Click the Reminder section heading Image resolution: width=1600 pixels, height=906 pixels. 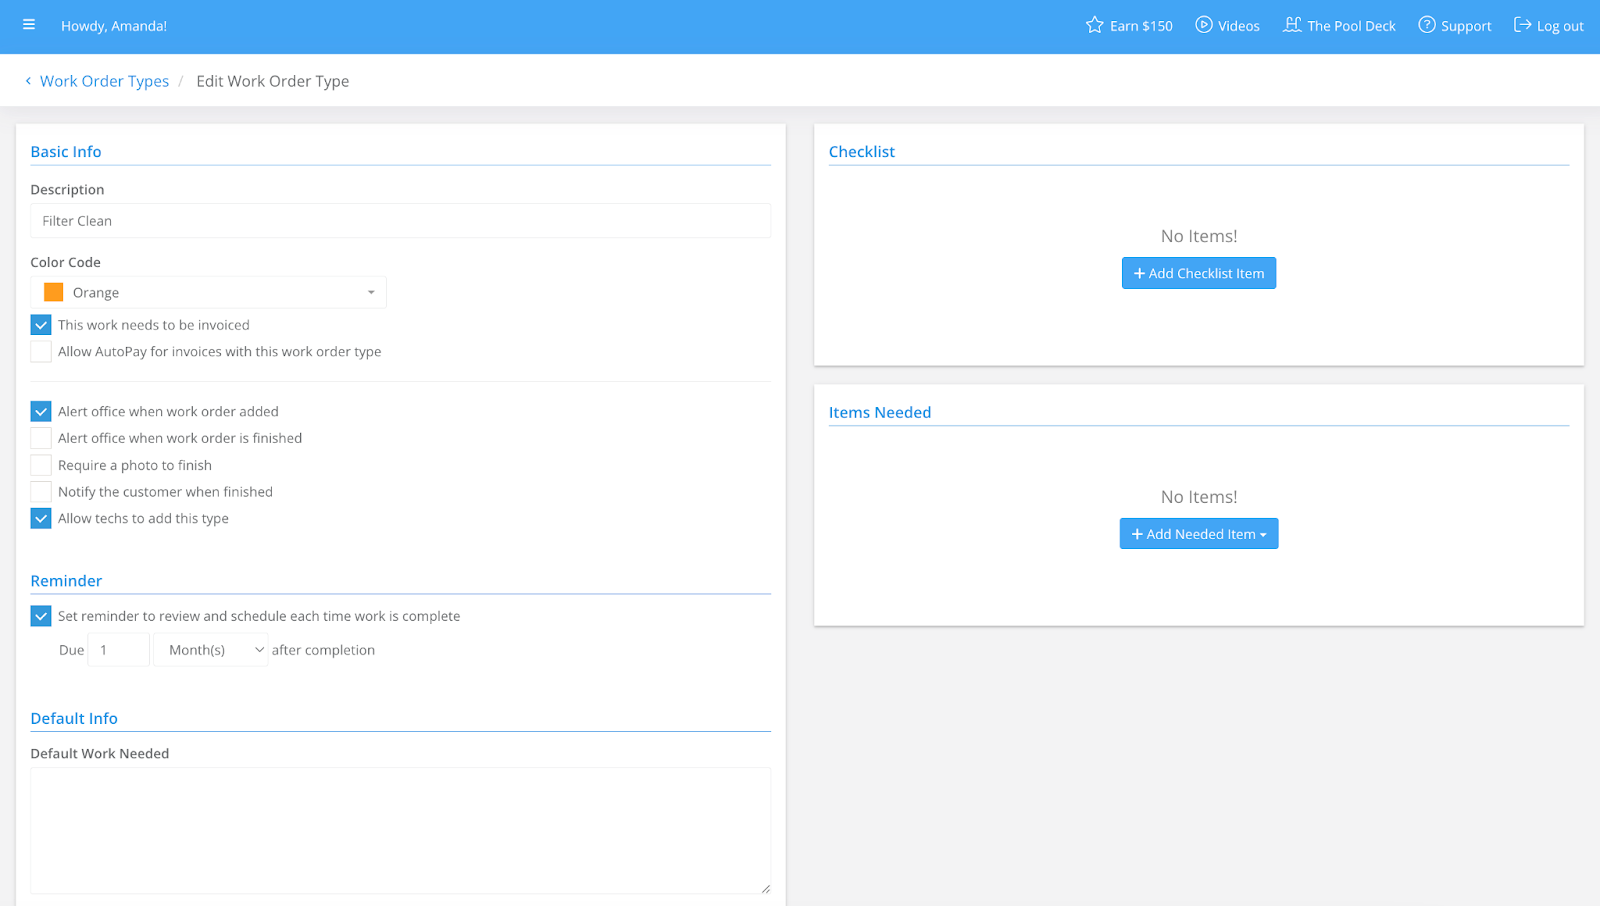click(66, 581)
